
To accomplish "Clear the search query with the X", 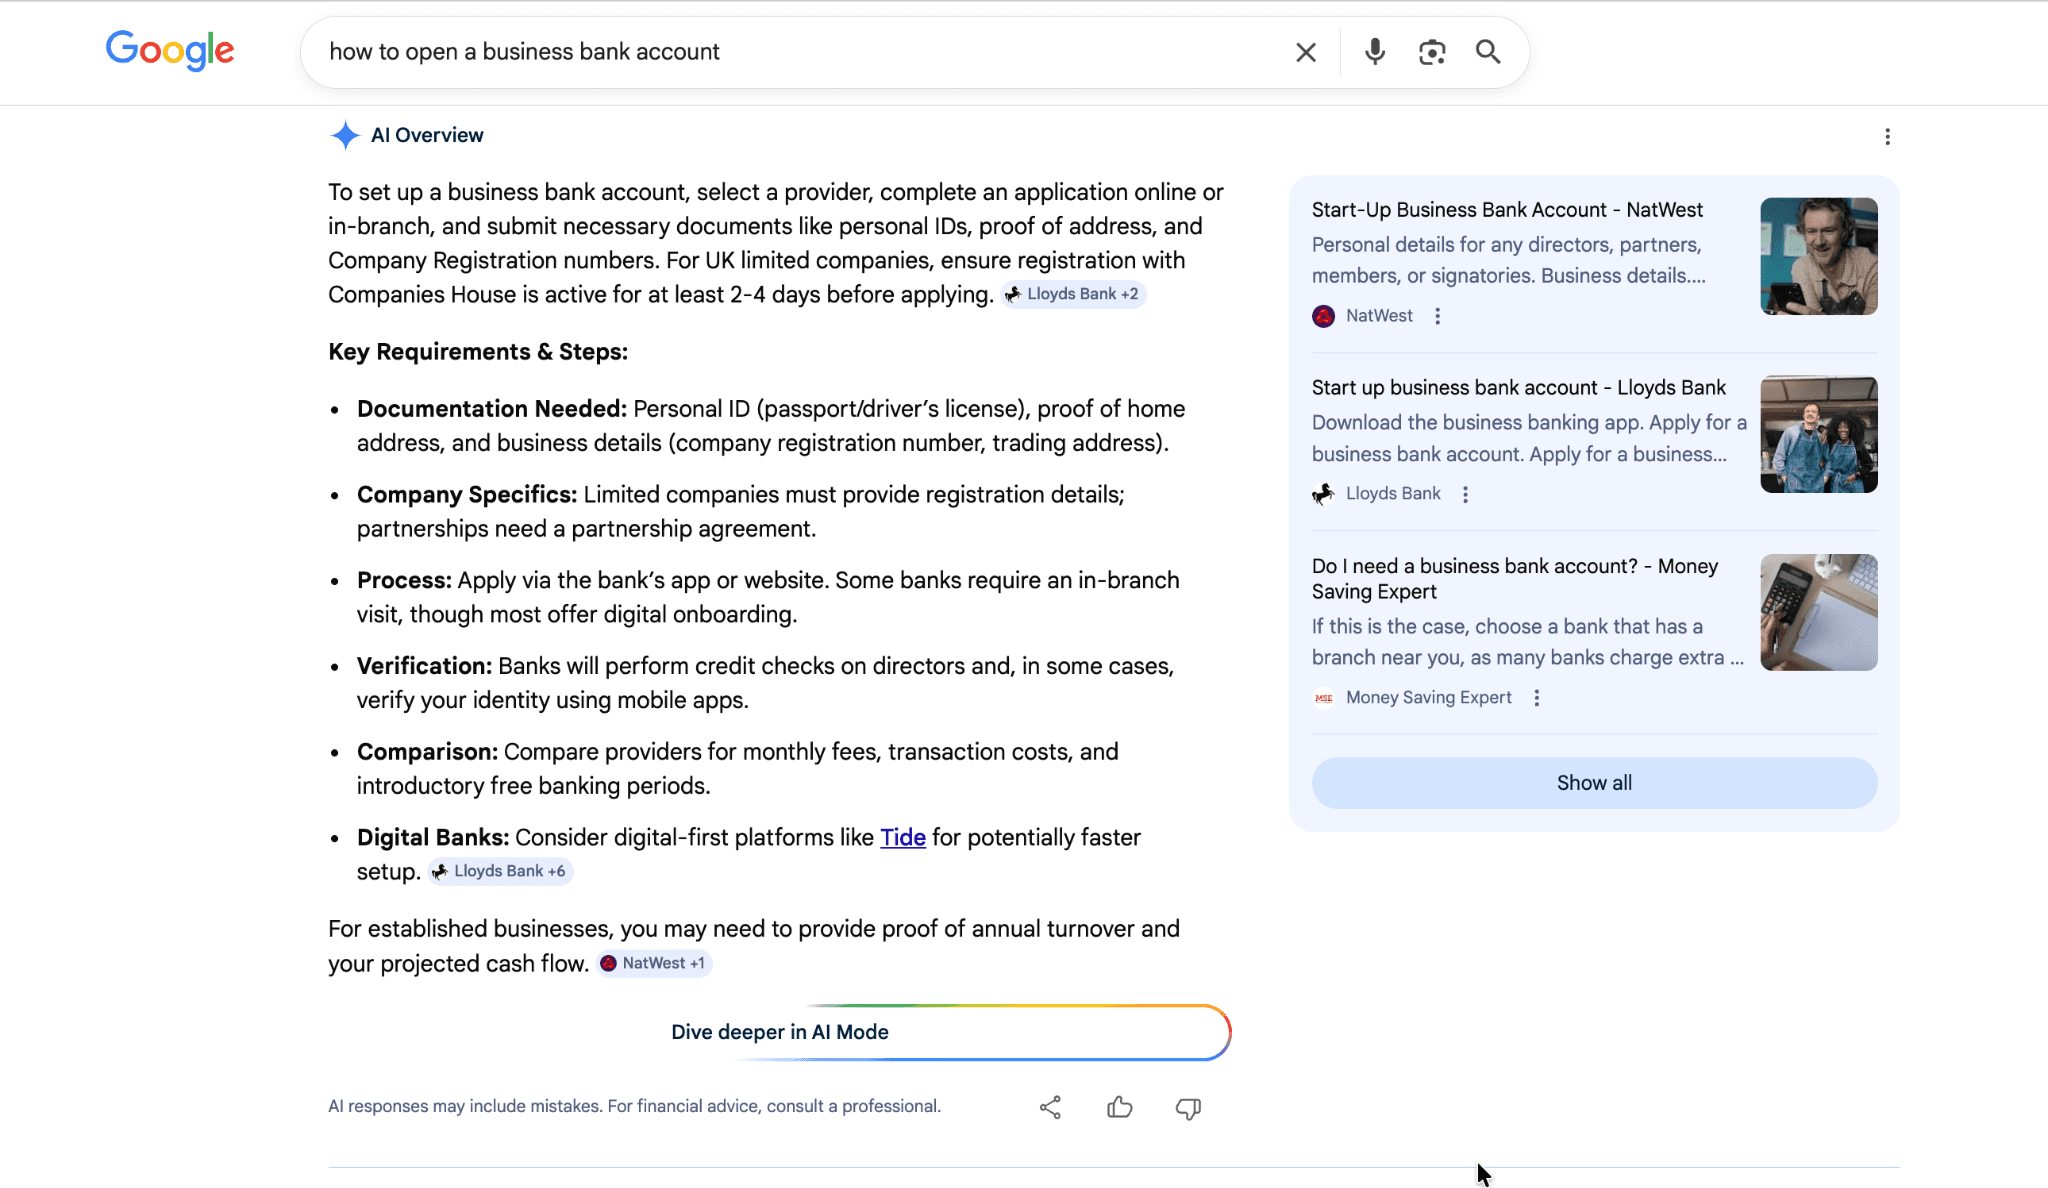I will pyautogui.click(x=1306, y=51).
